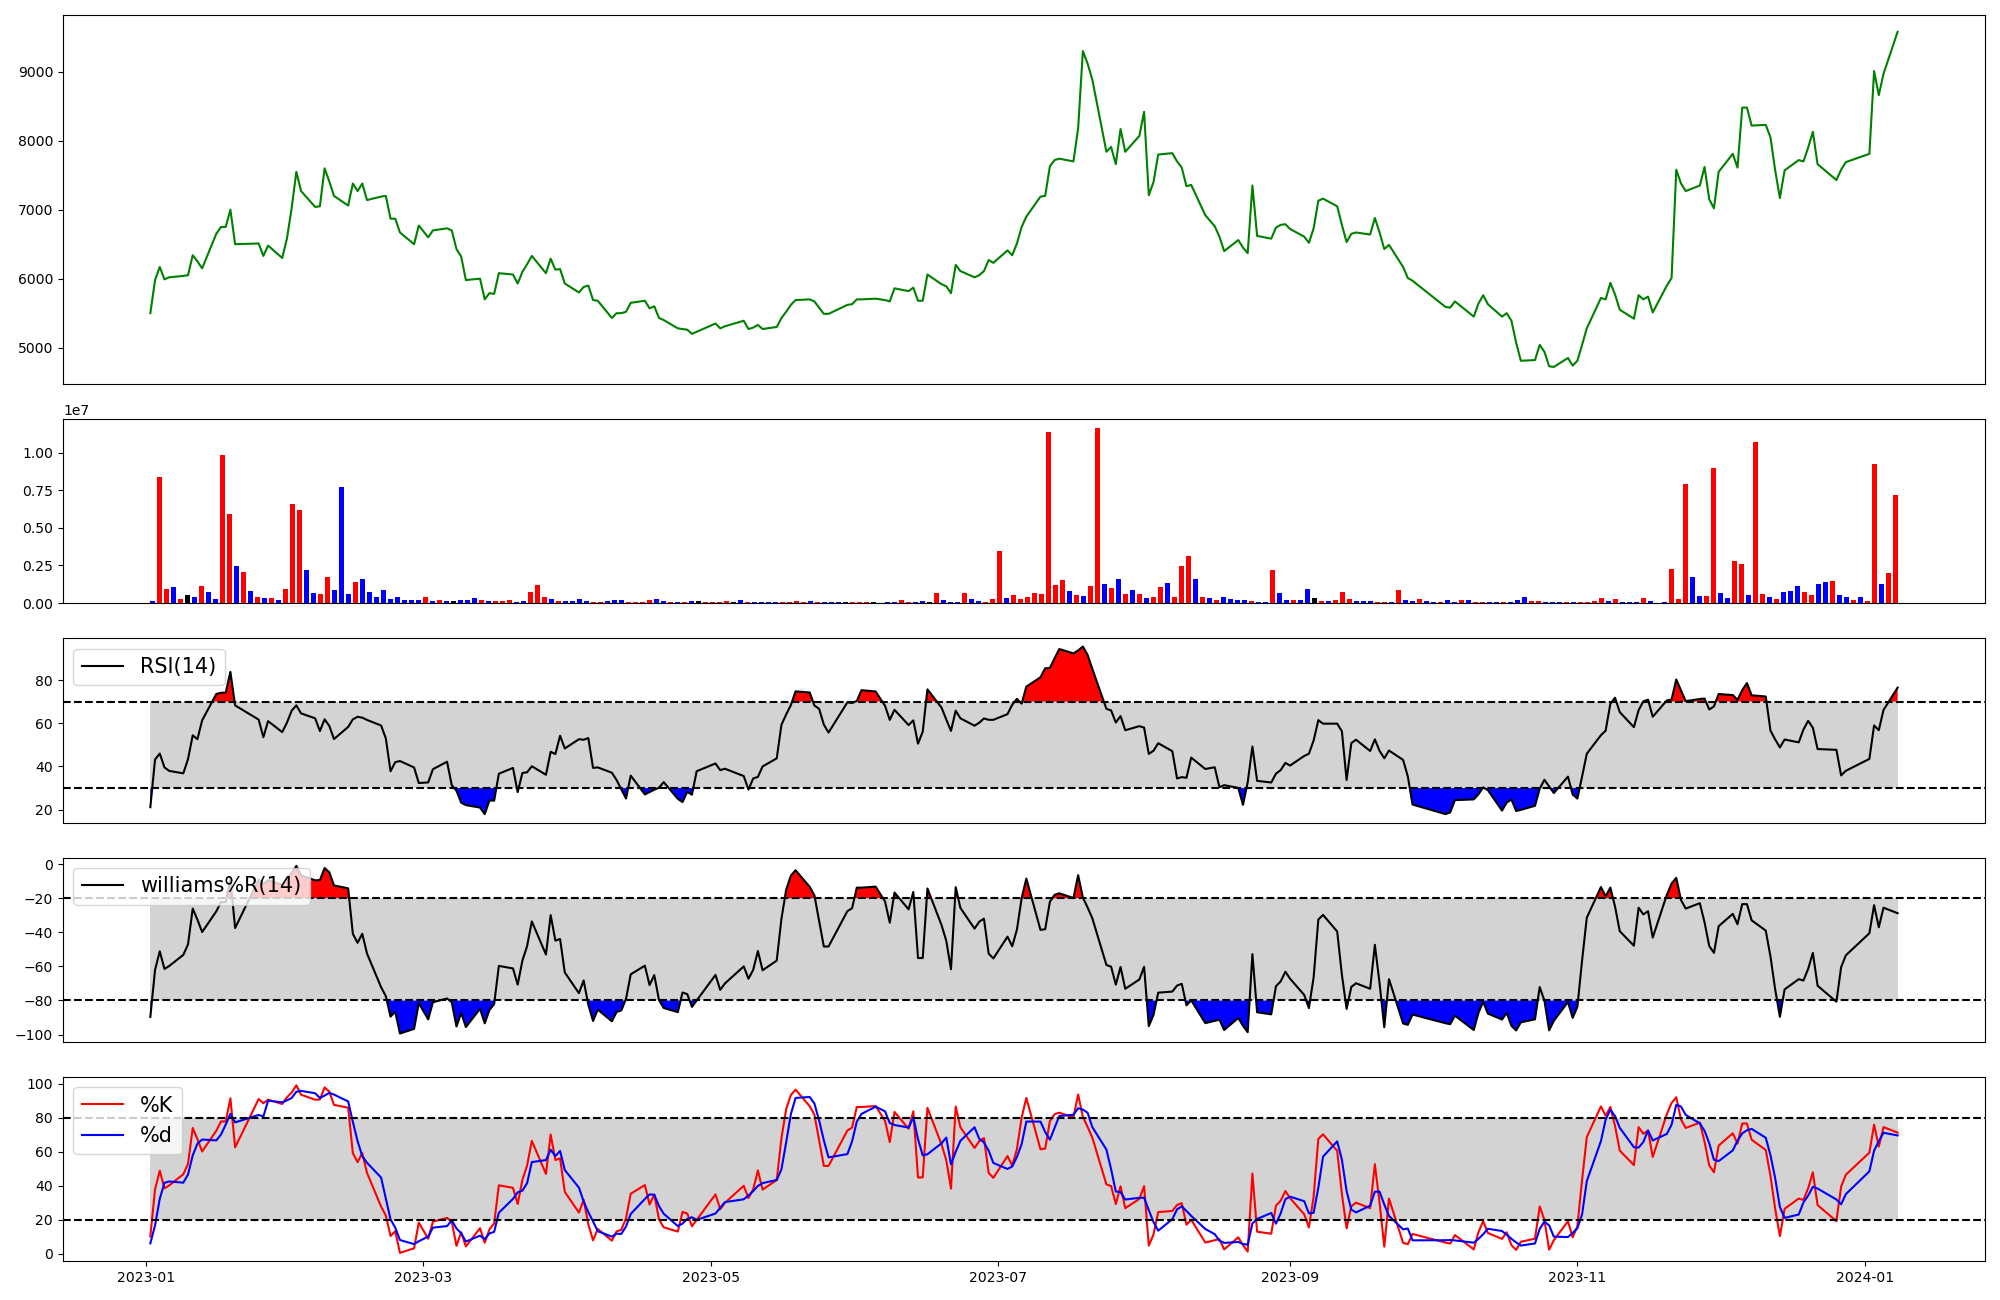Click the 1.00 volume axis tick label
This screenshot has width=2000, height=1300.
coord(38,453)
